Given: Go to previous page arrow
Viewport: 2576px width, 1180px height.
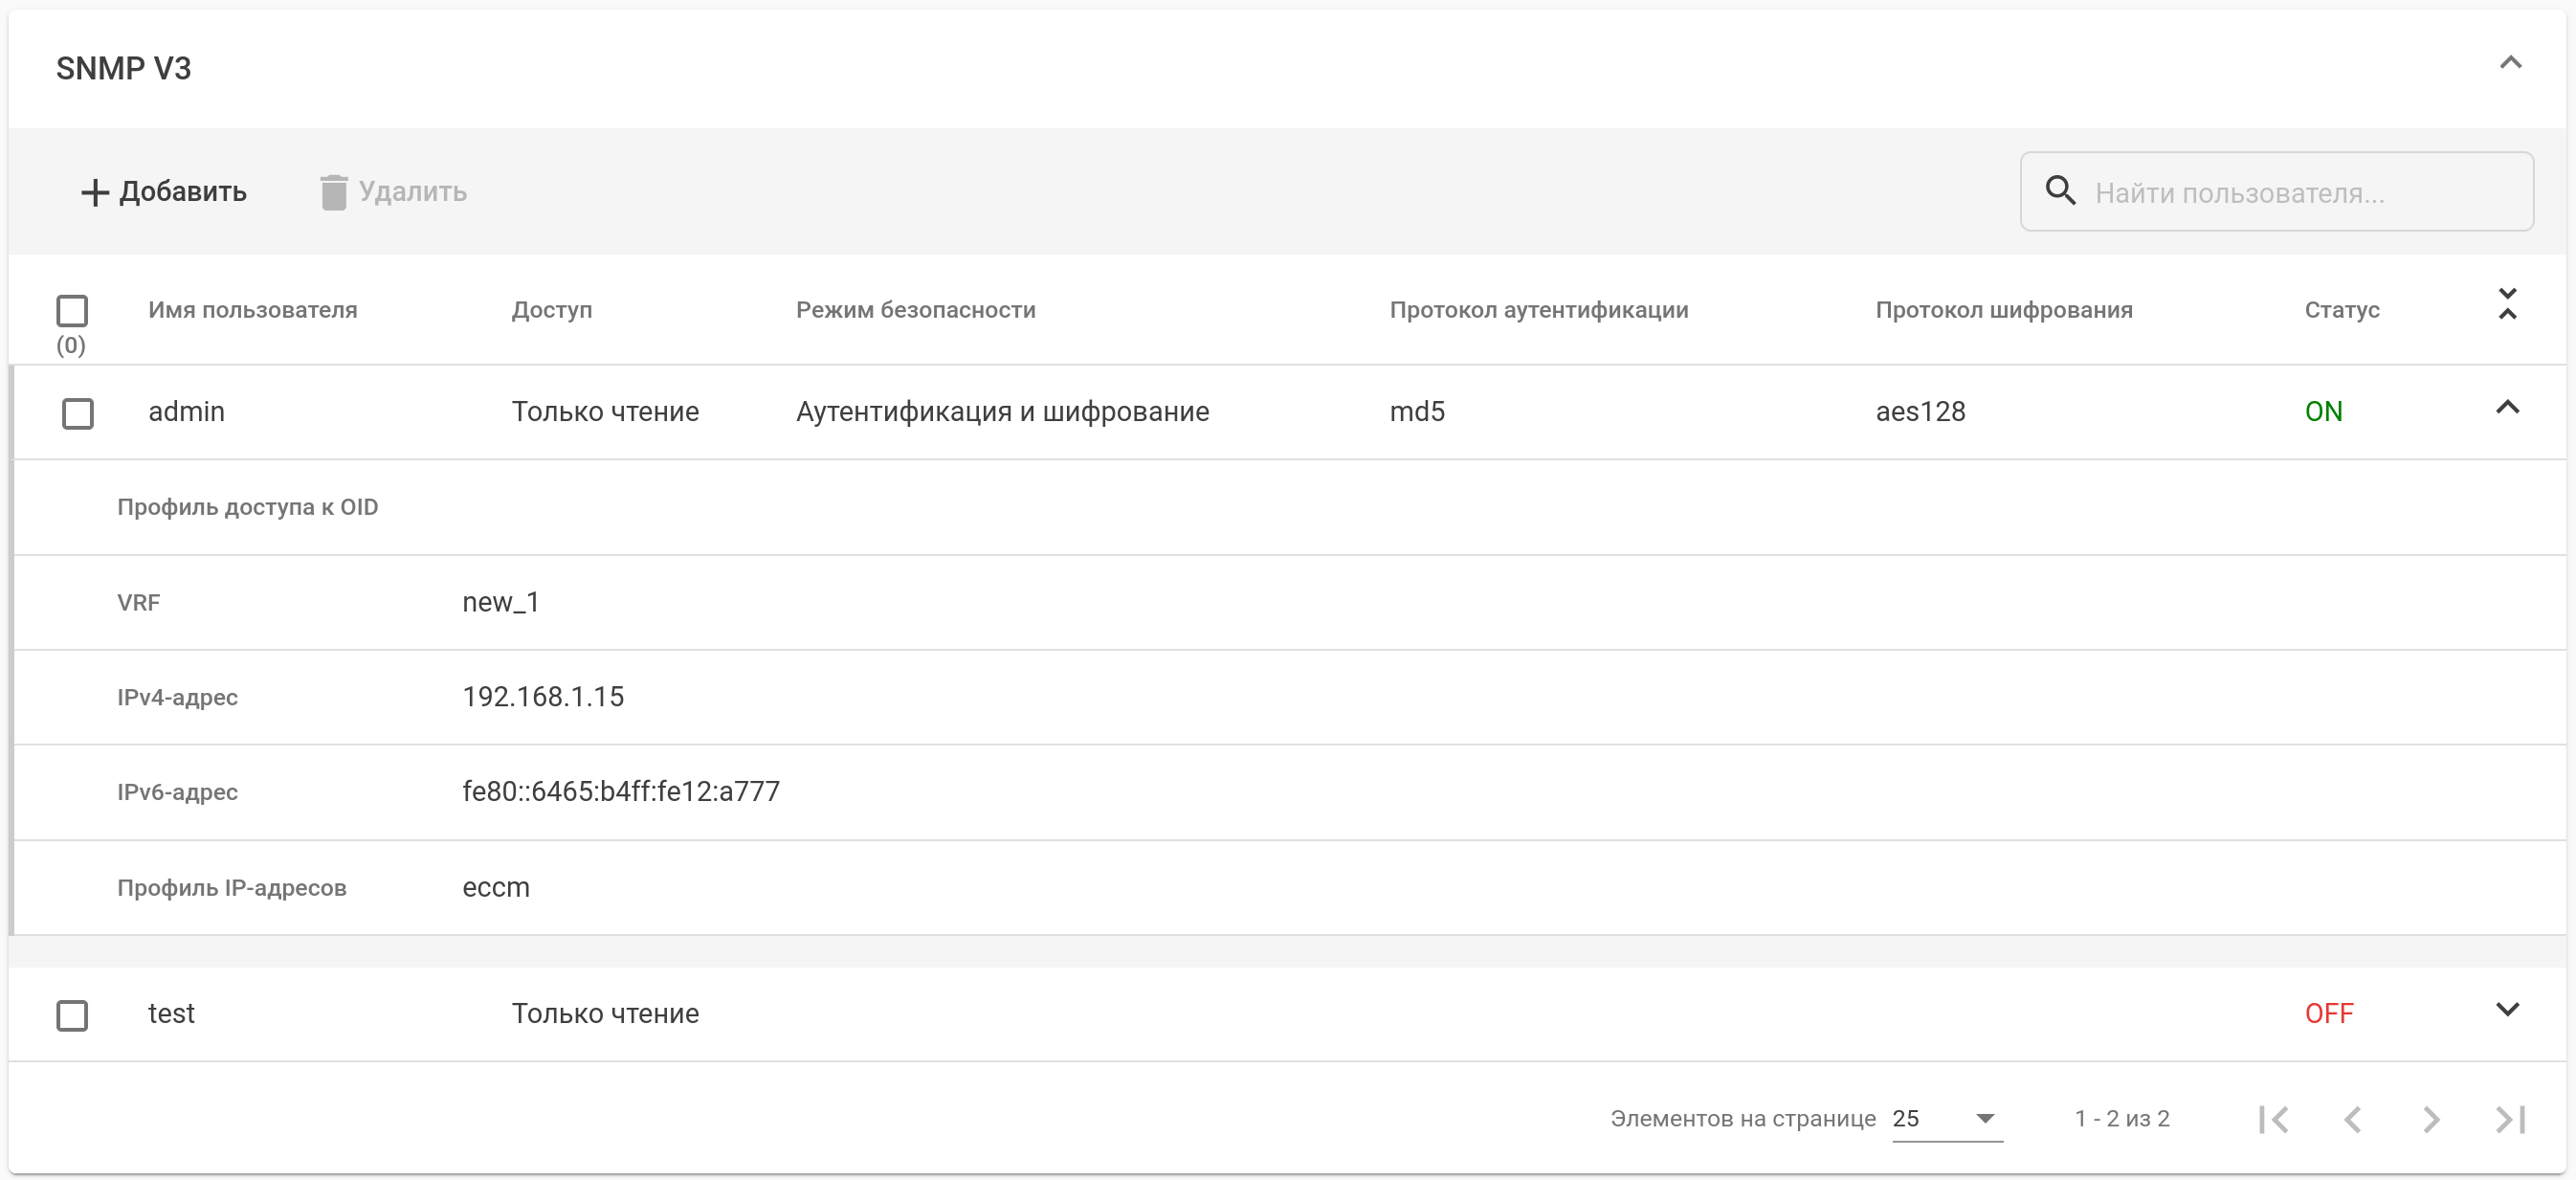Looking at the screenshot, I should click(x=2353, y=1119).
